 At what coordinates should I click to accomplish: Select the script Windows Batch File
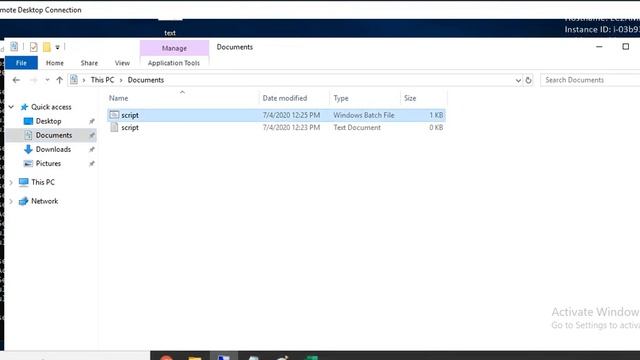pos(276,115)
